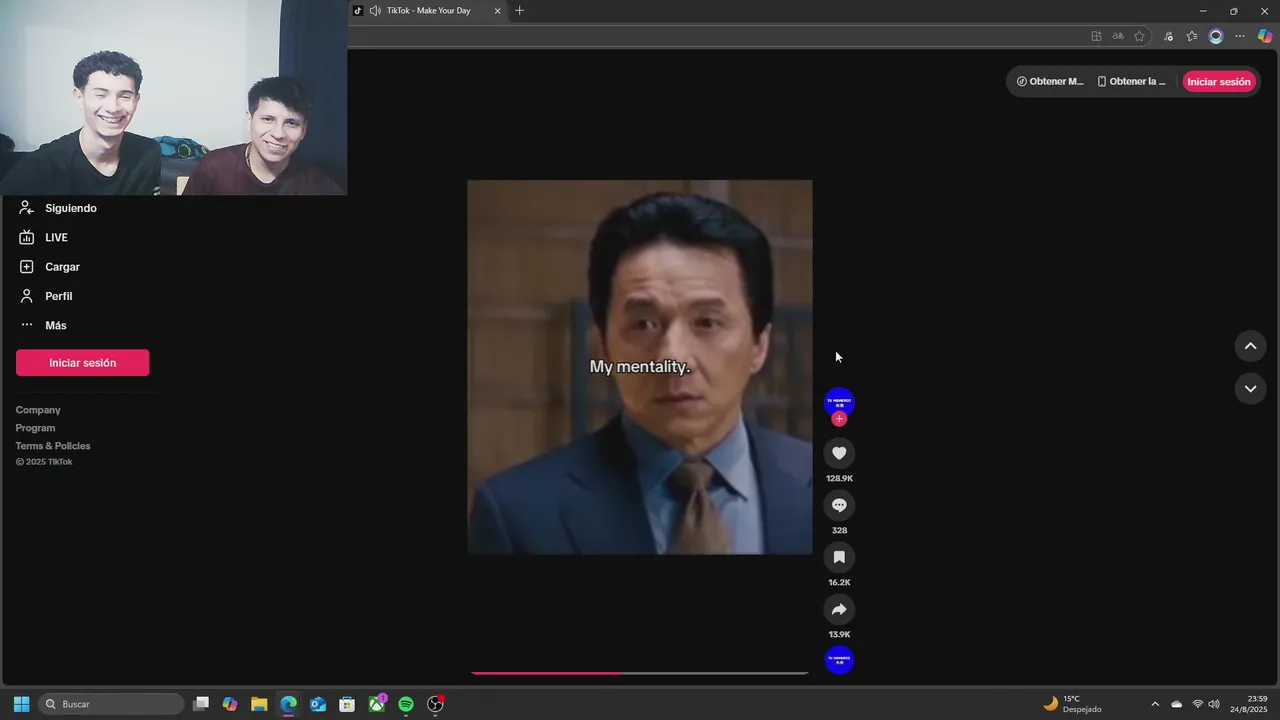Viewport: 1280px width, 720px height.
Task: Follow the creator with the red plus badge
Action: pos(839,419)
